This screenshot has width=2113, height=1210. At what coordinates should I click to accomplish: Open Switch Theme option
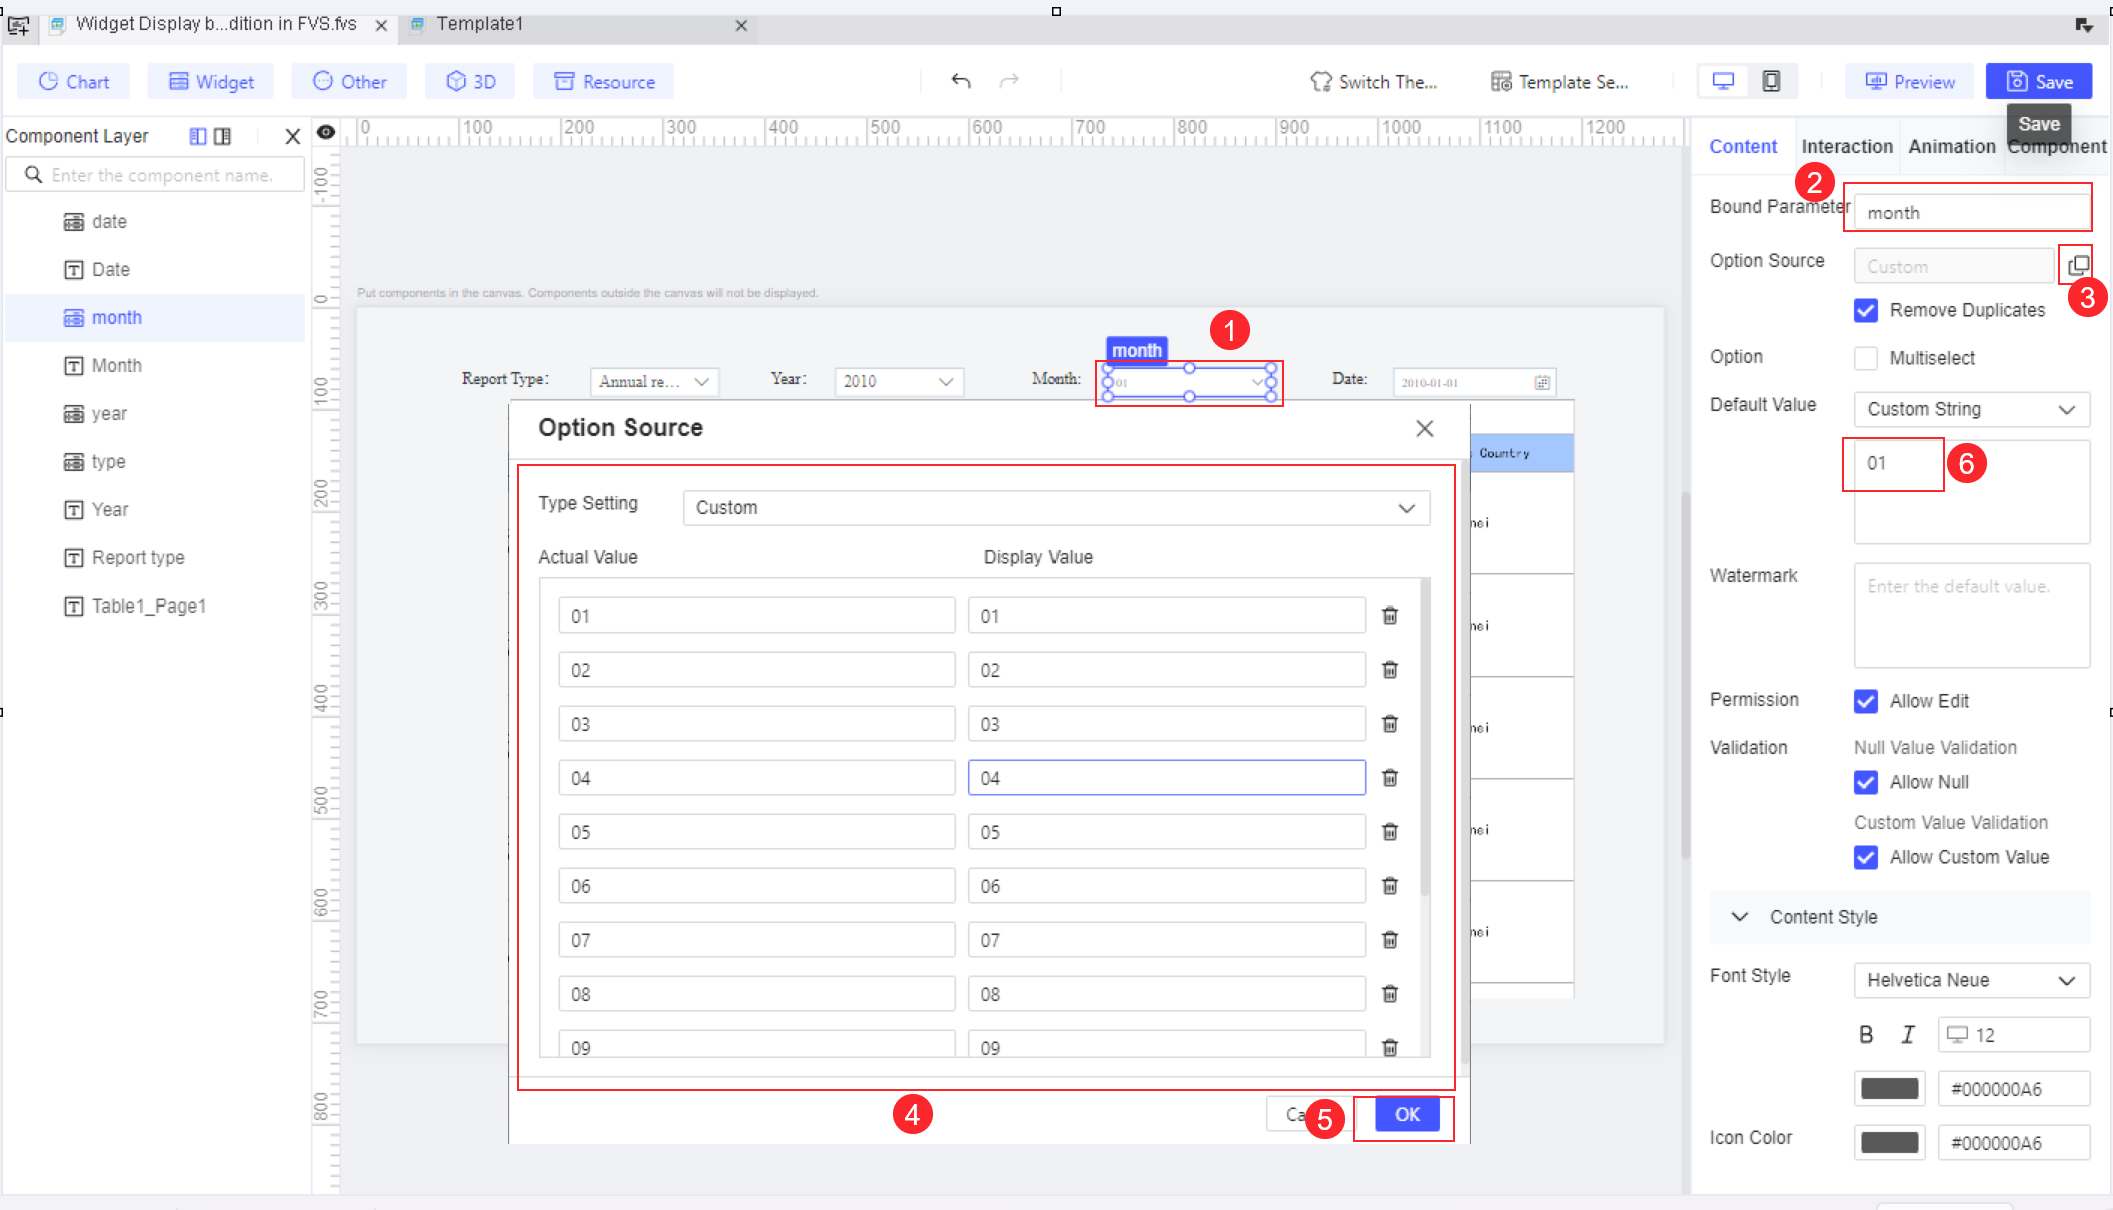tap(1374, 81)
